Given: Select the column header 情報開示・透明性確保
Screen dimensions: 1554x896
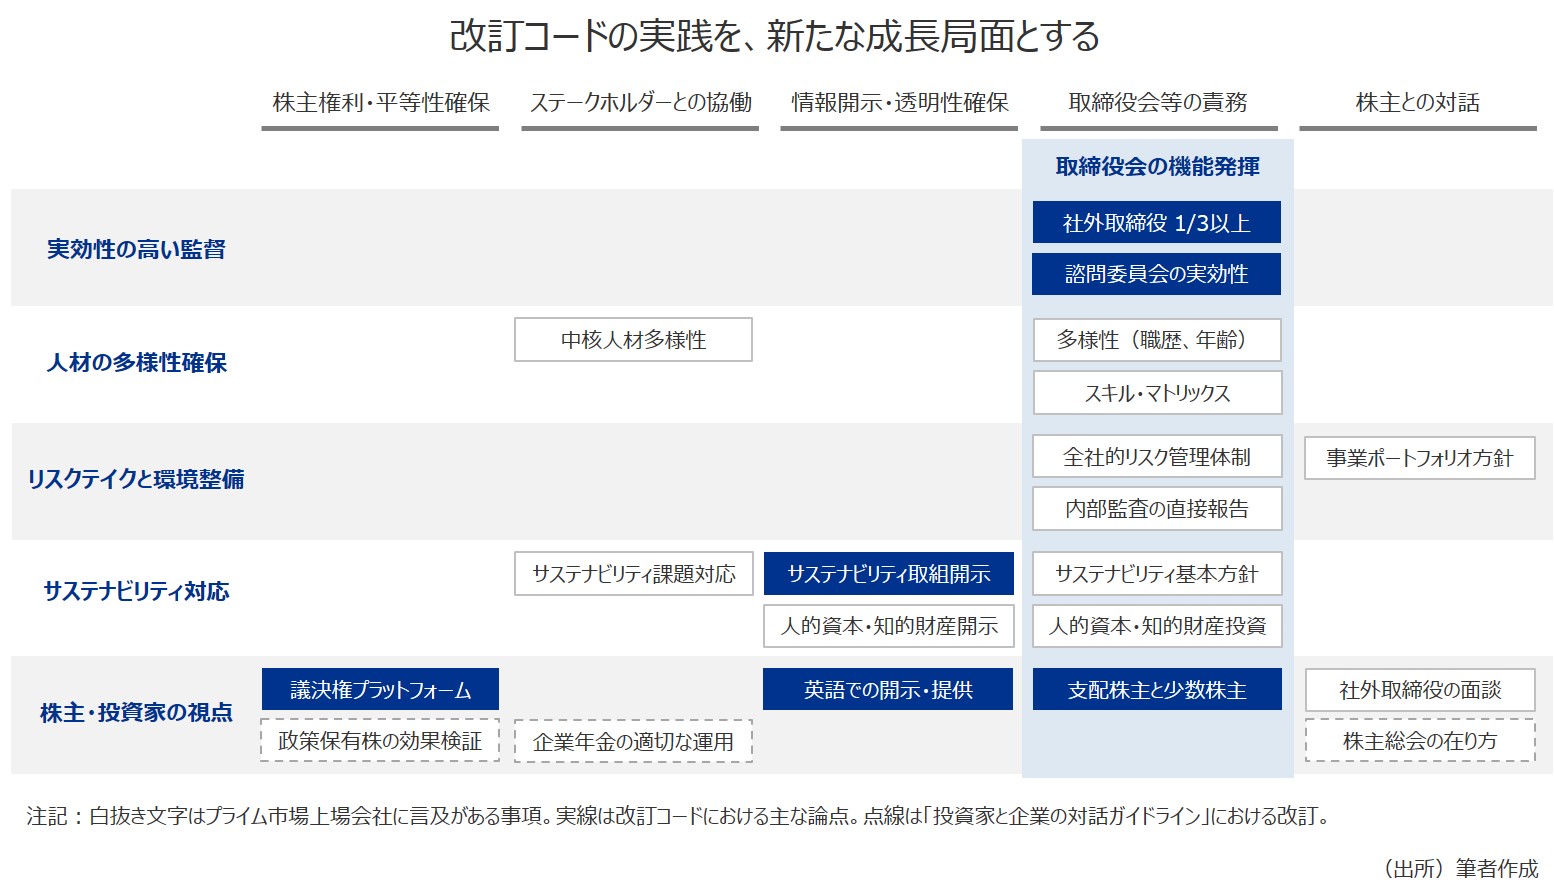Looking at the screenshot, I should [900, 102].
